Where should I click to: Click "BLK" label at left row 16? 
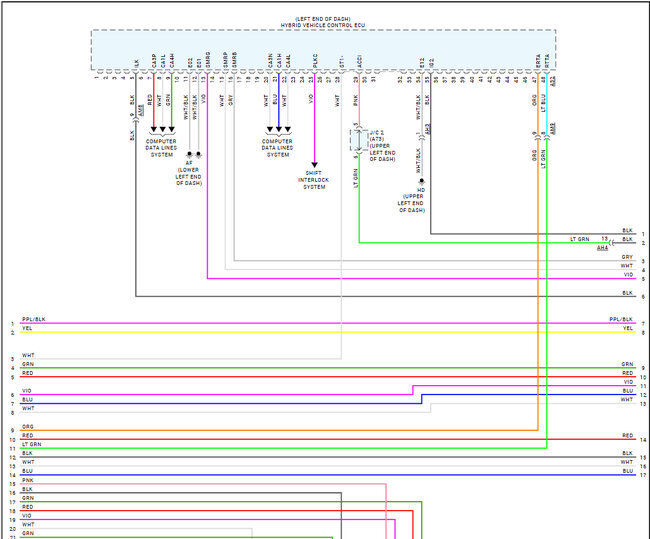(27, 489)
